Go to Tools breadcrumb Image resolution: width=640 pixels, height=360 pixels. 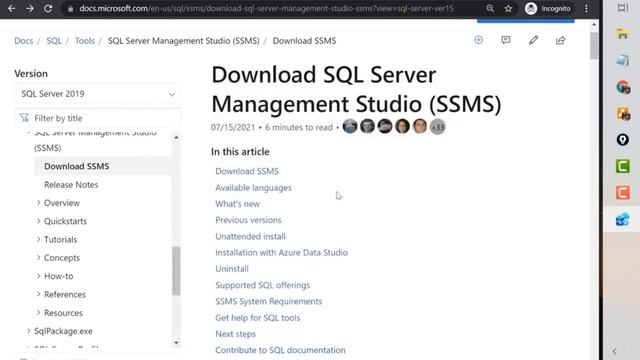pos(84,41)
